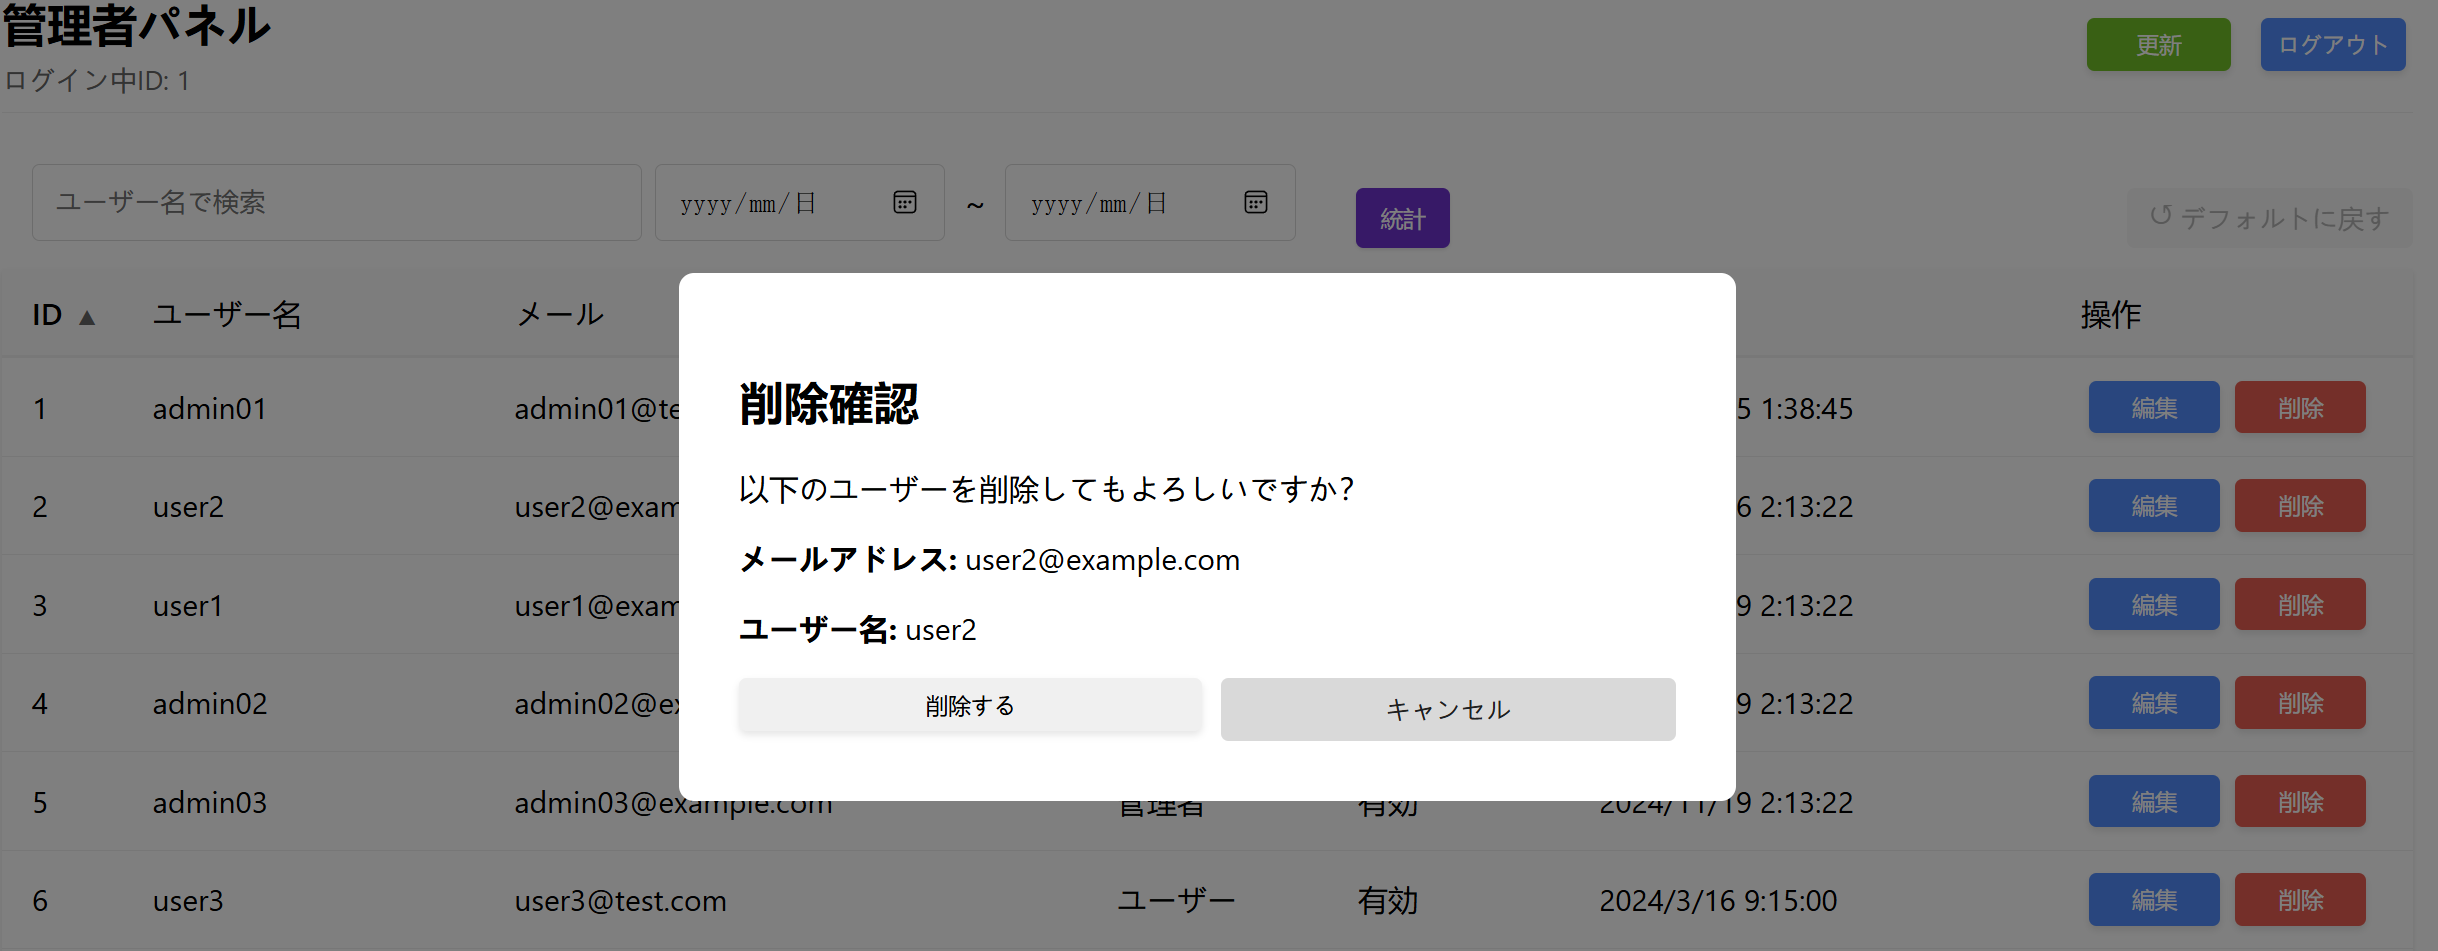Confirm deletion with 削除する button
This screenshot has height=951, width=2438.
click(x=970, y=706)
